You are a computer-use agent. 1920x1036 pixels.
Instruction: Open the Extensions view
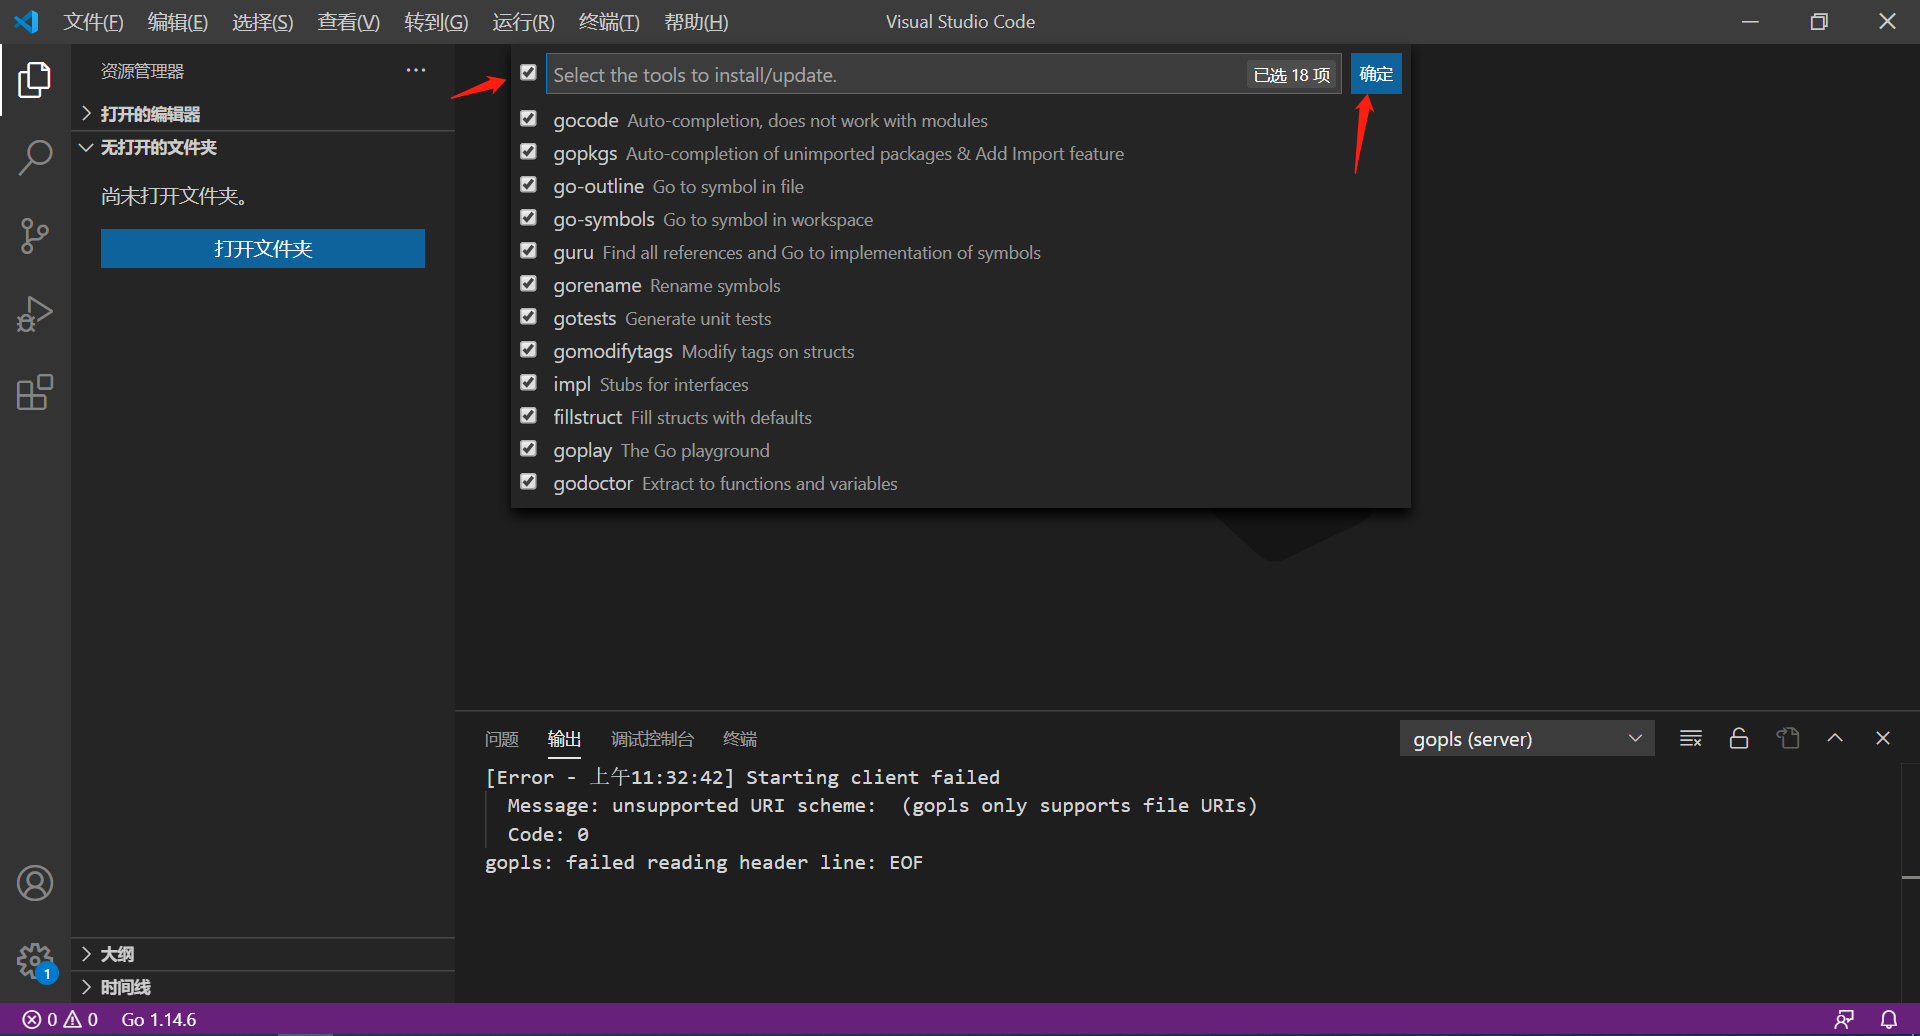tap(34, 392)
